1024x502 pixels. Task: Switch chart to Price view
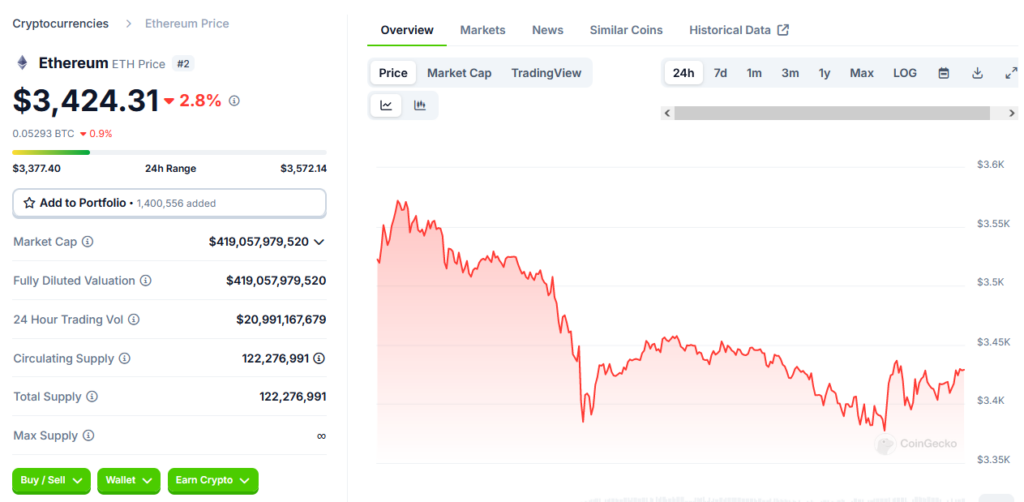click(393, 73)
